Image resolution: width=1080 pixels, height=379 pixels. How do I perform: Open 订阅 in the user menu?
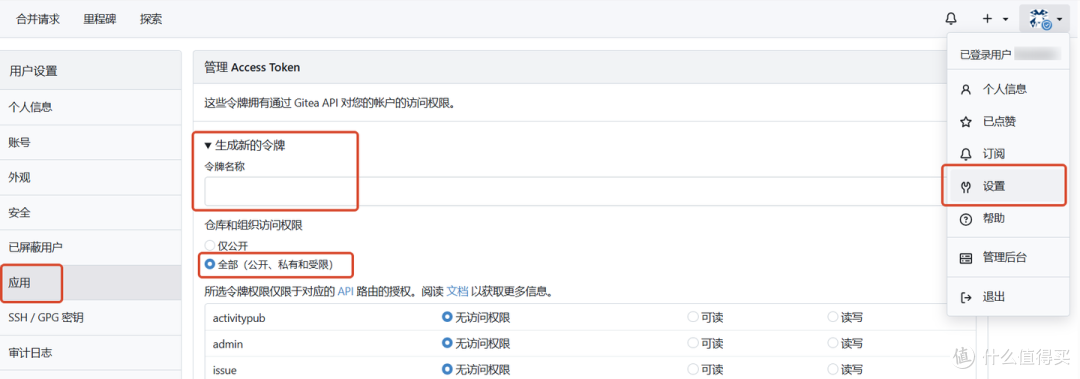point(1008,154)
